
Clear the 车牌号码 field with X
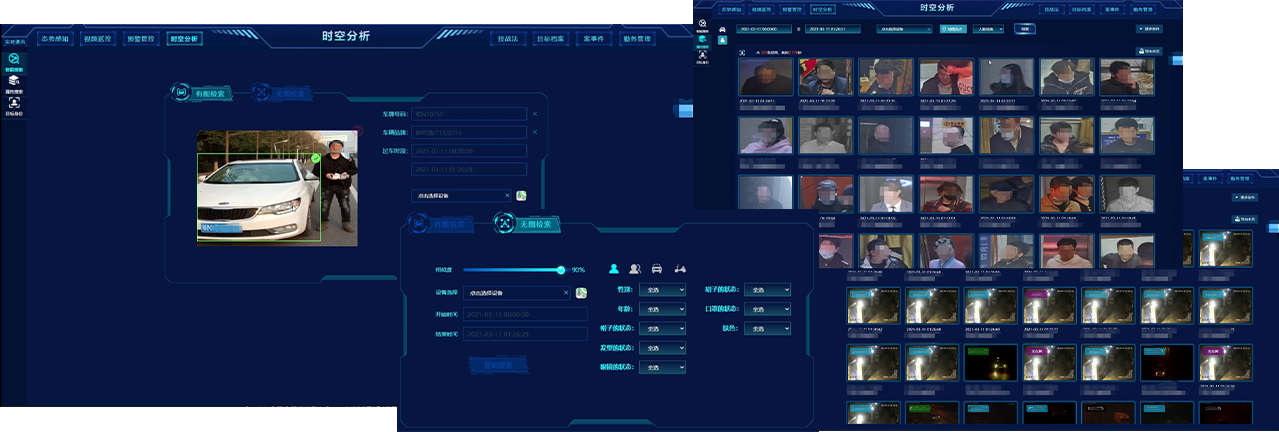534,114
